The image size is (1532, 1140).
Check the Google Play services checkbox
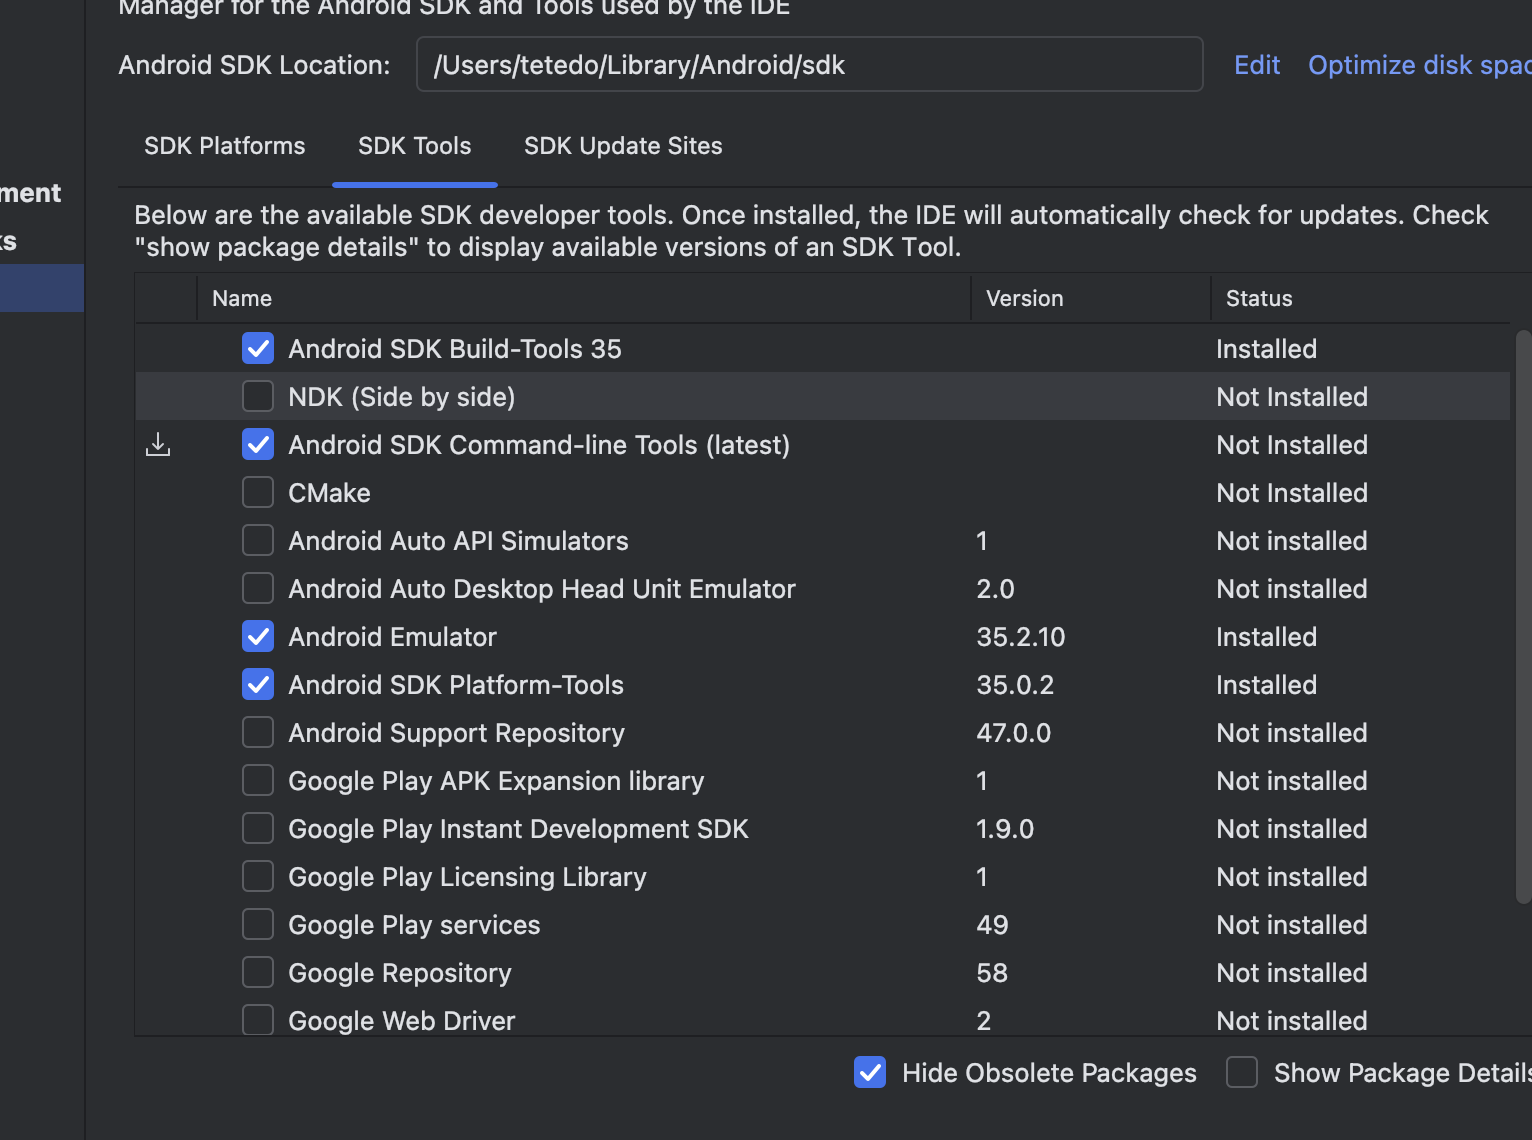(258, 925)
